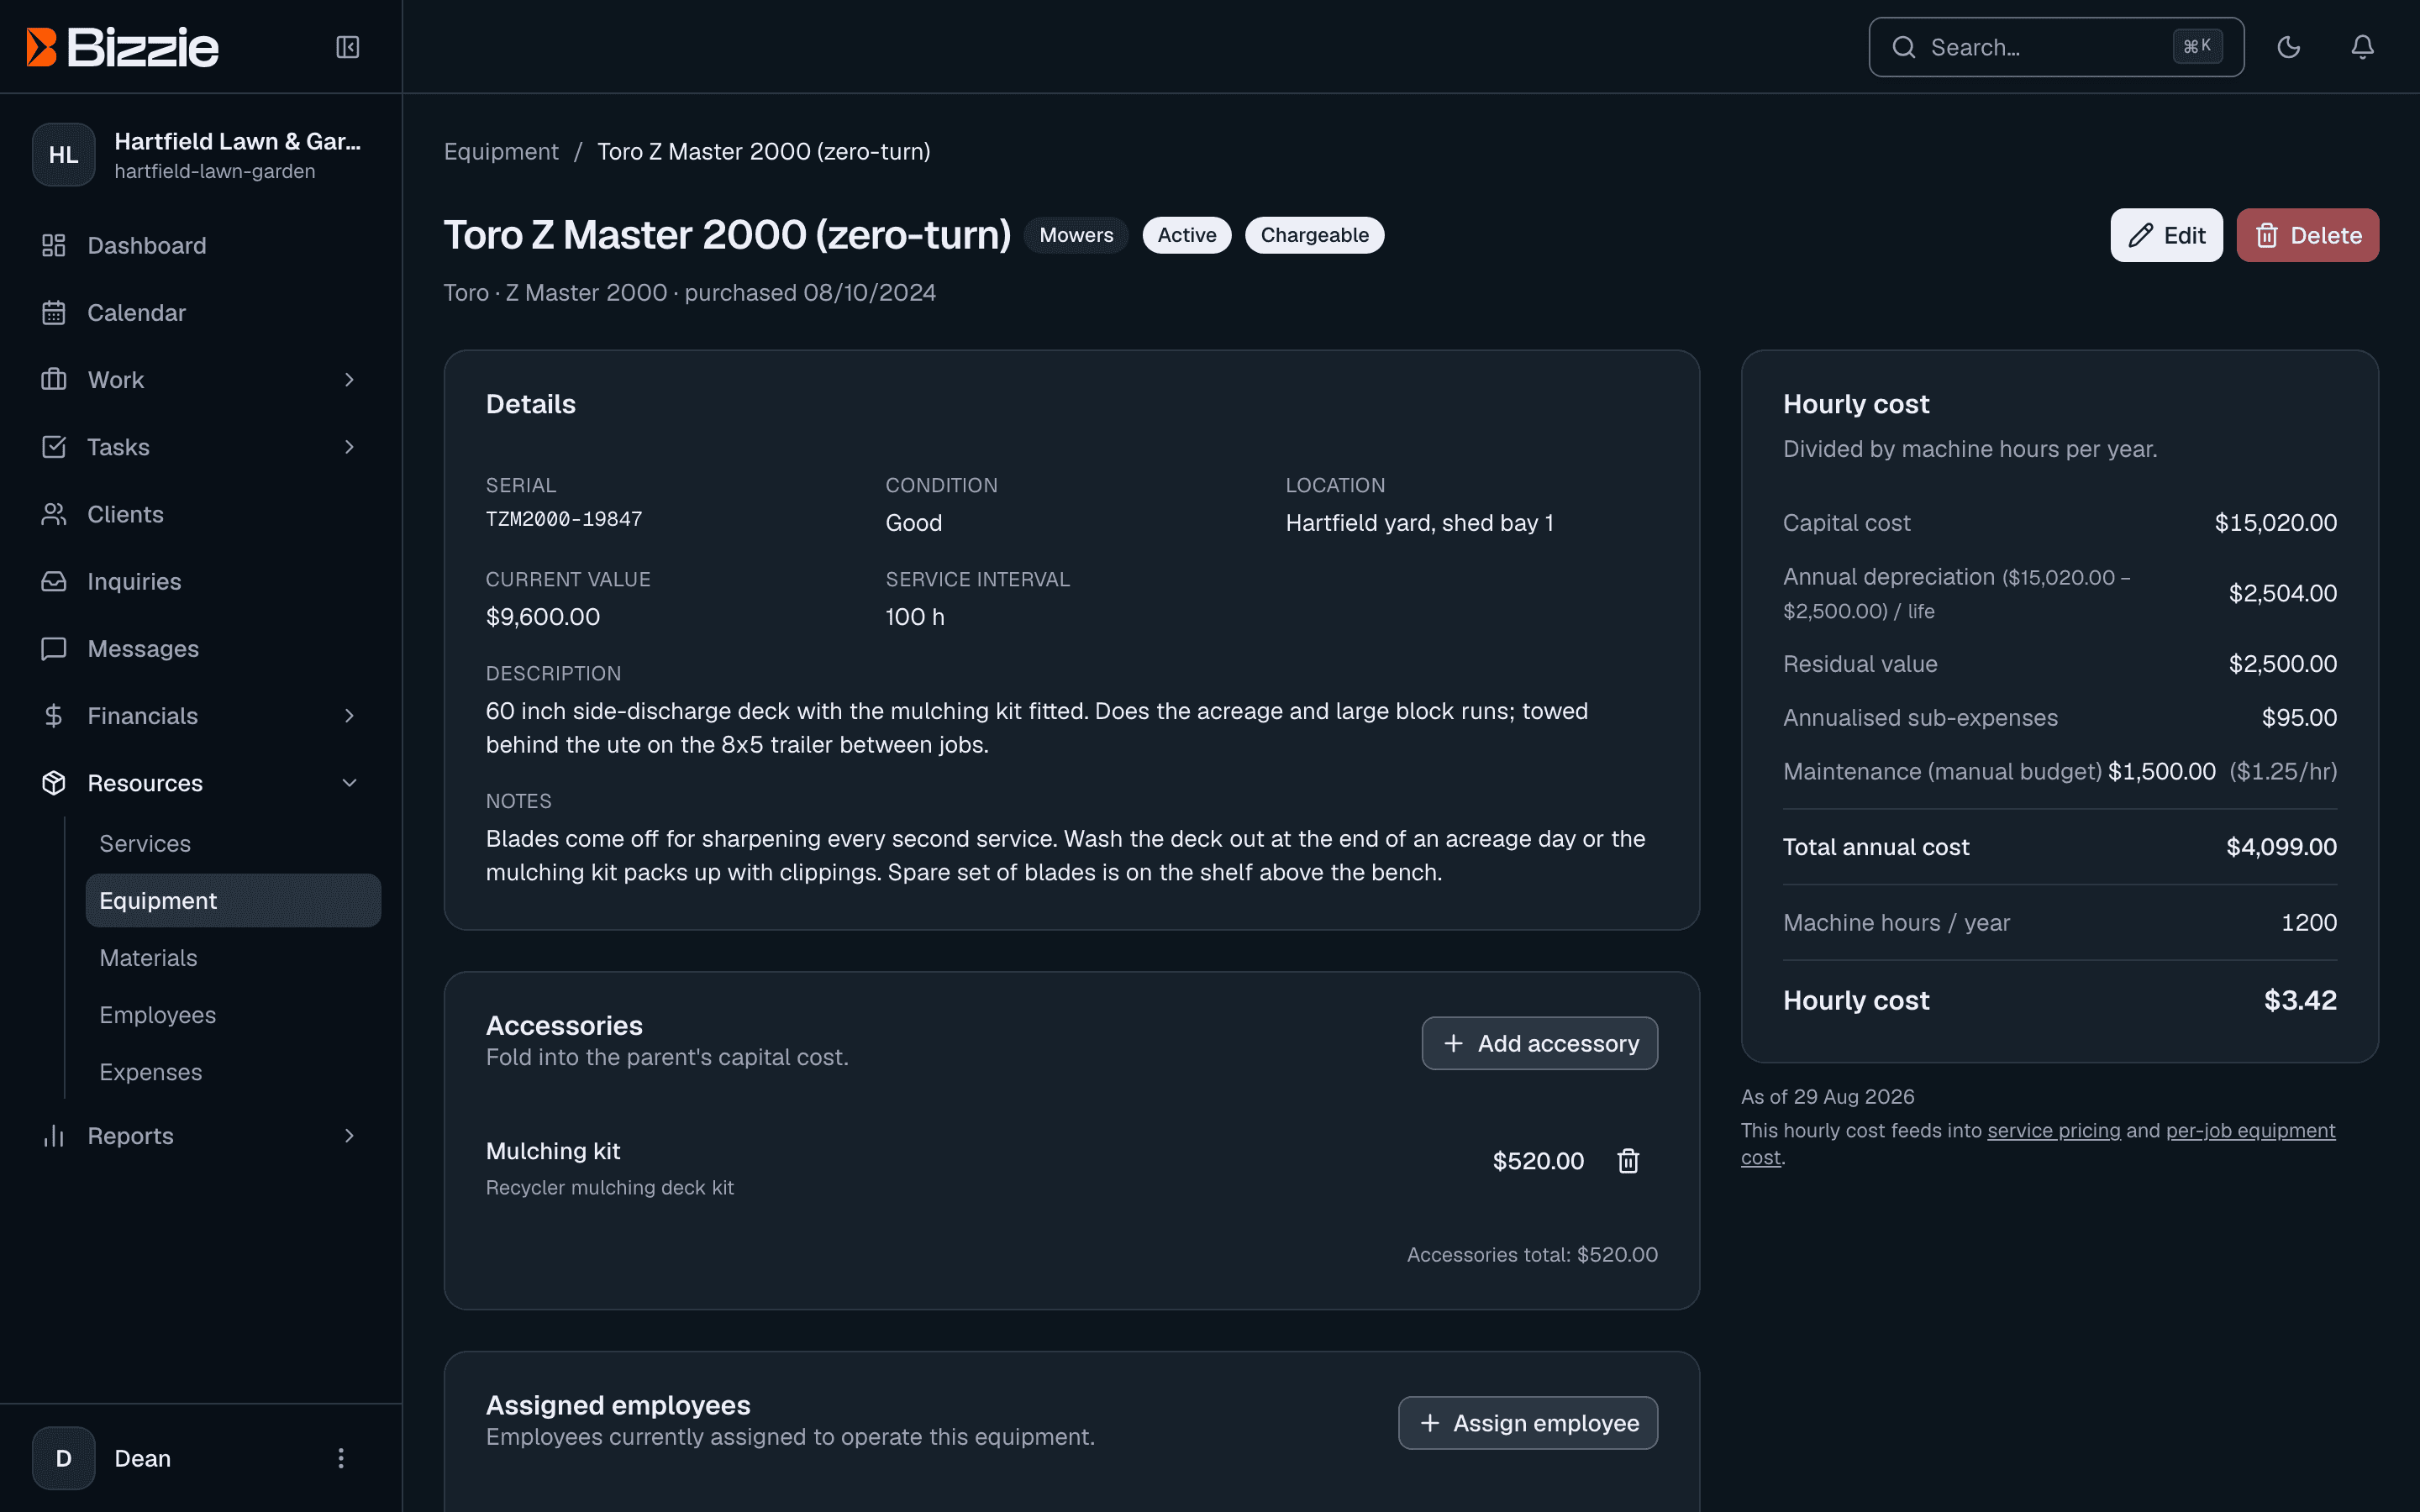This screenshot has width=2420, height=1512.
Task: Follow the service pricing link
Action: click(2053, 1131)
